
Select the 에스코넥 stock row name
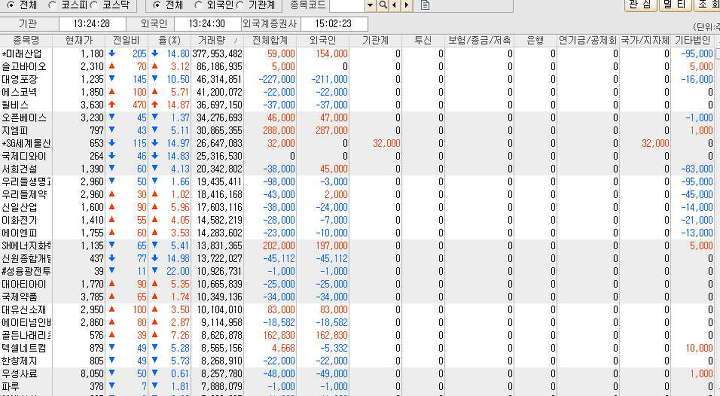[19, 92]
